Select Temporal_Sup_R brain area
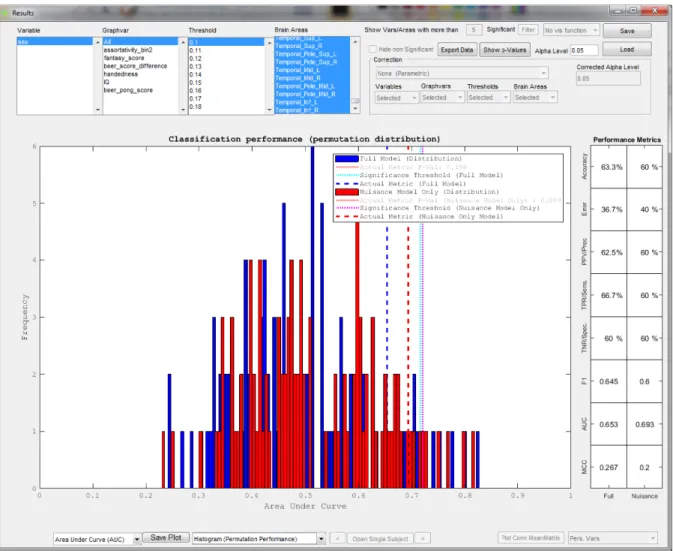Screen dimensions: 673x551 pyautogui.click(x=312, y=46)
